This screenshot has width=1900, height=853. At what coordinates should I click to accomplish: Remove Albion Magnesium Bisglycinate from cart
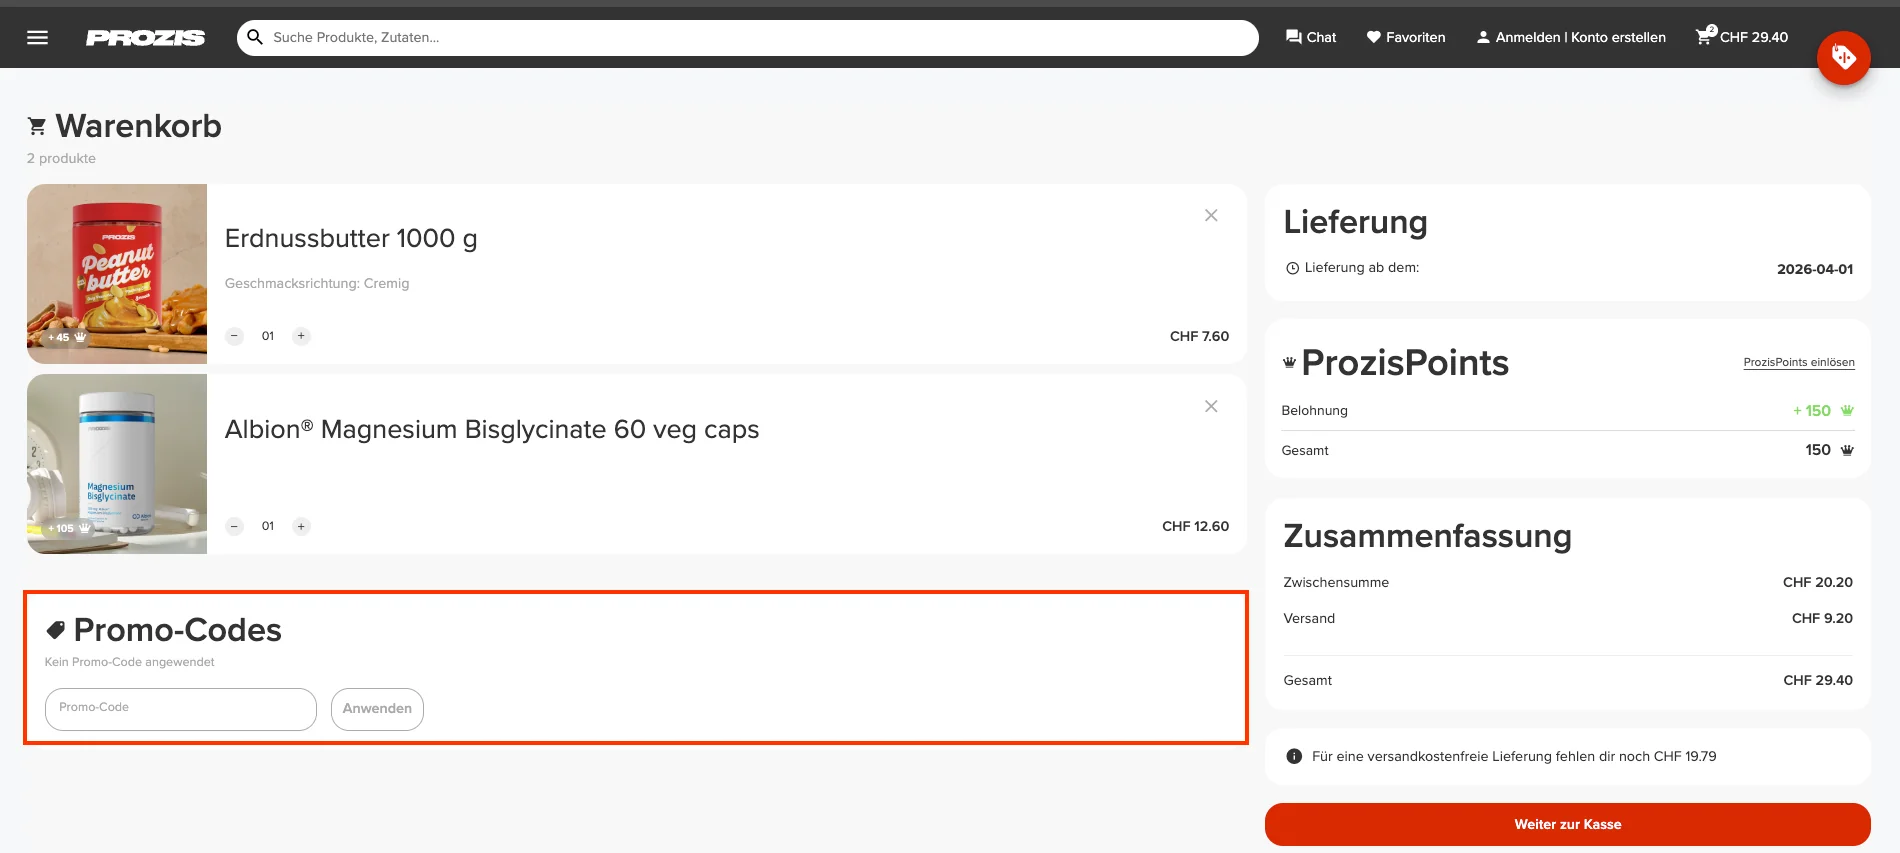(1211, 406)
